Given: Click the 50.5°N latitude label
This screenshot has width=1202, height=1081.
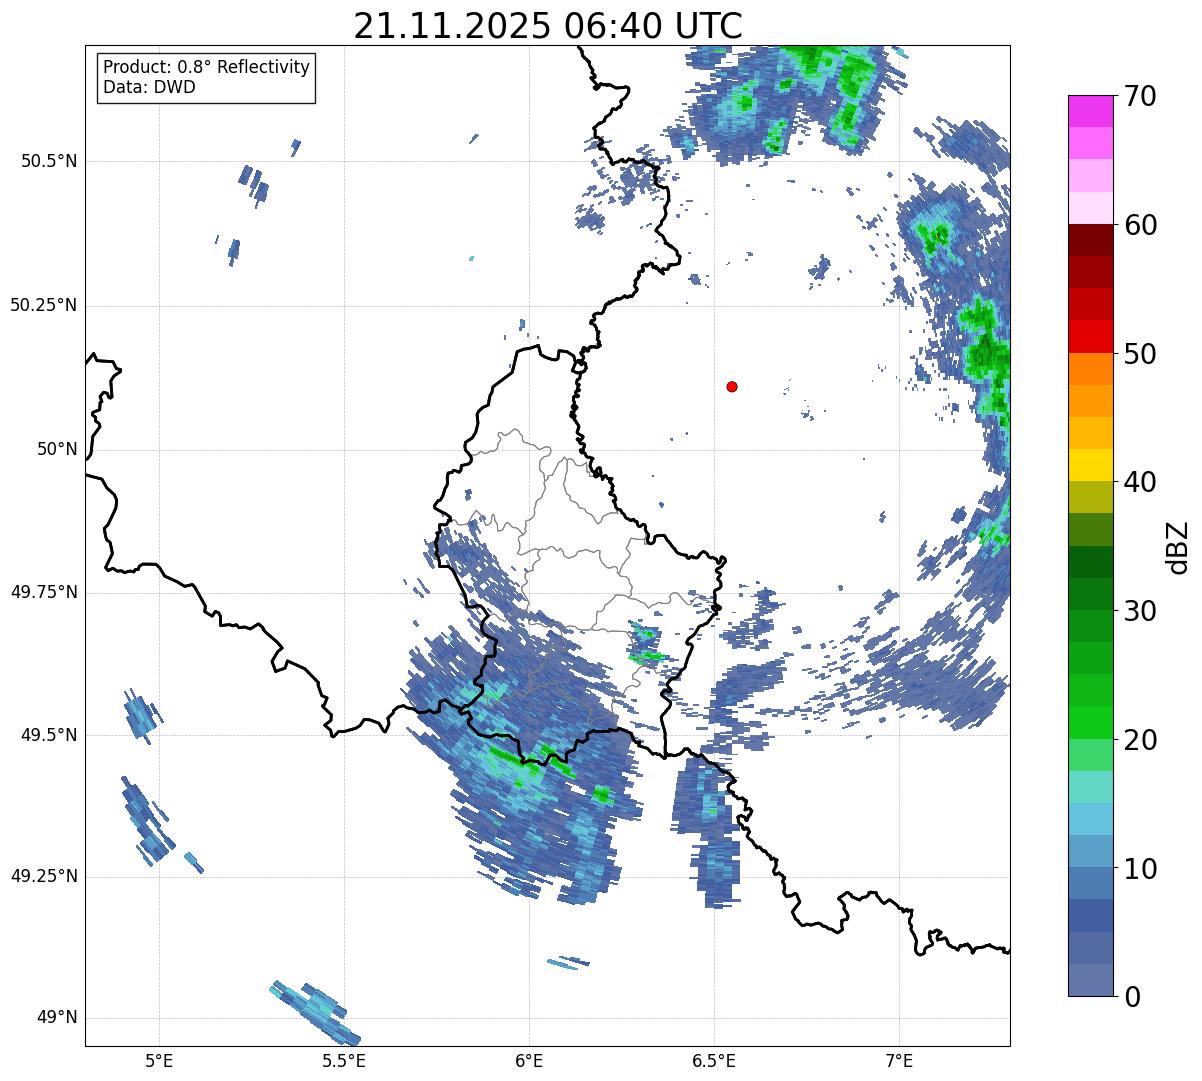Looking at the screenshot, I should 48,161.
